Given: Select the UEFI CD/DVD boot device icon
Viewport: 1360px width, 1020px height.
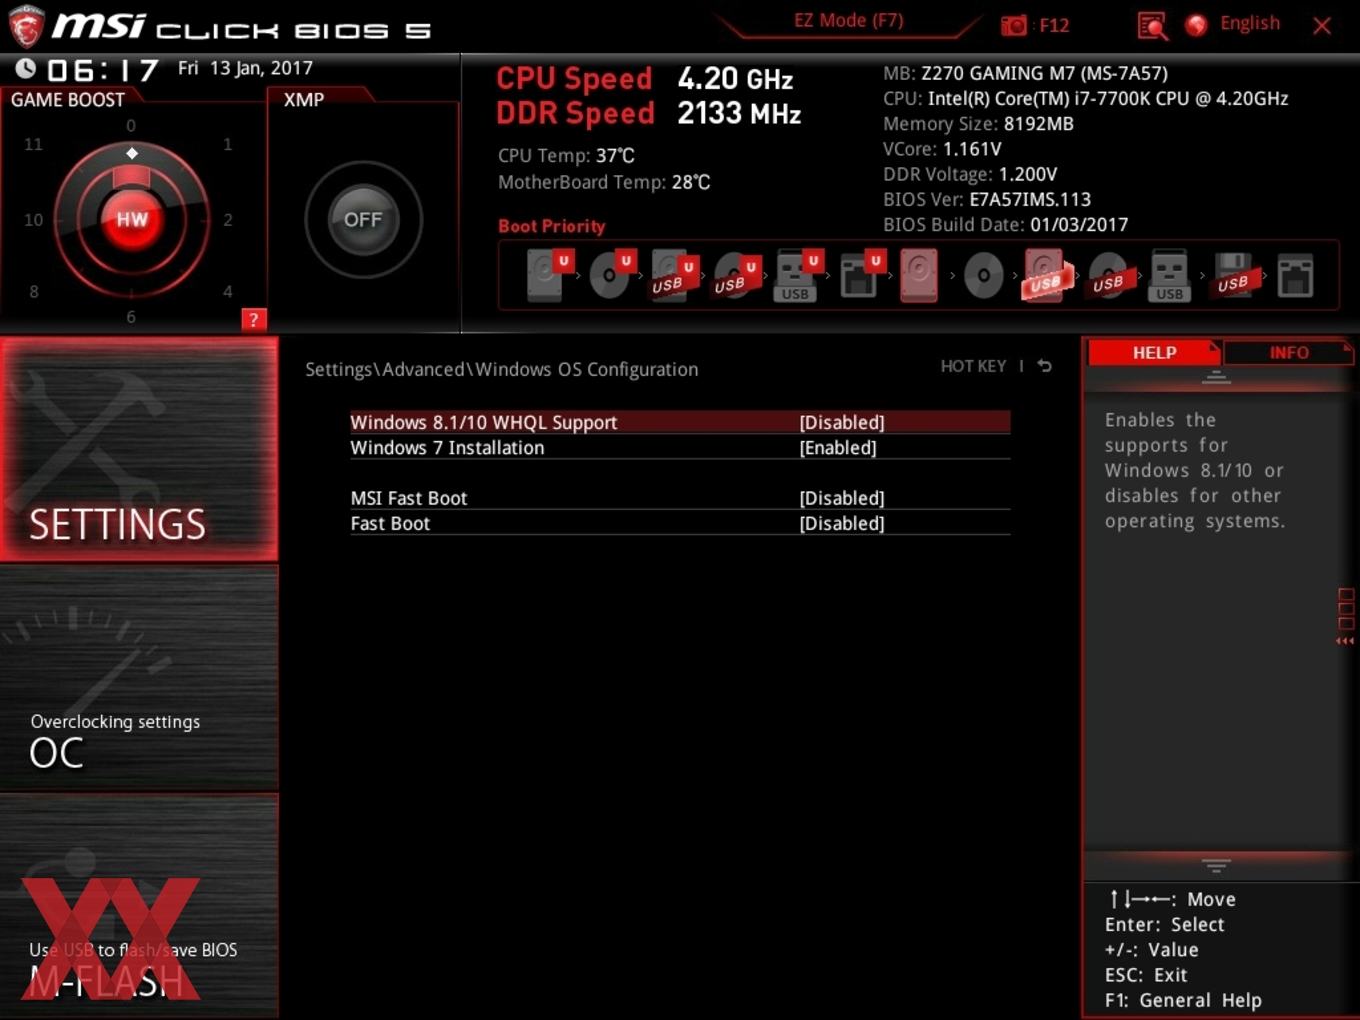Looking at the screenshot, I should coord(610,275).
